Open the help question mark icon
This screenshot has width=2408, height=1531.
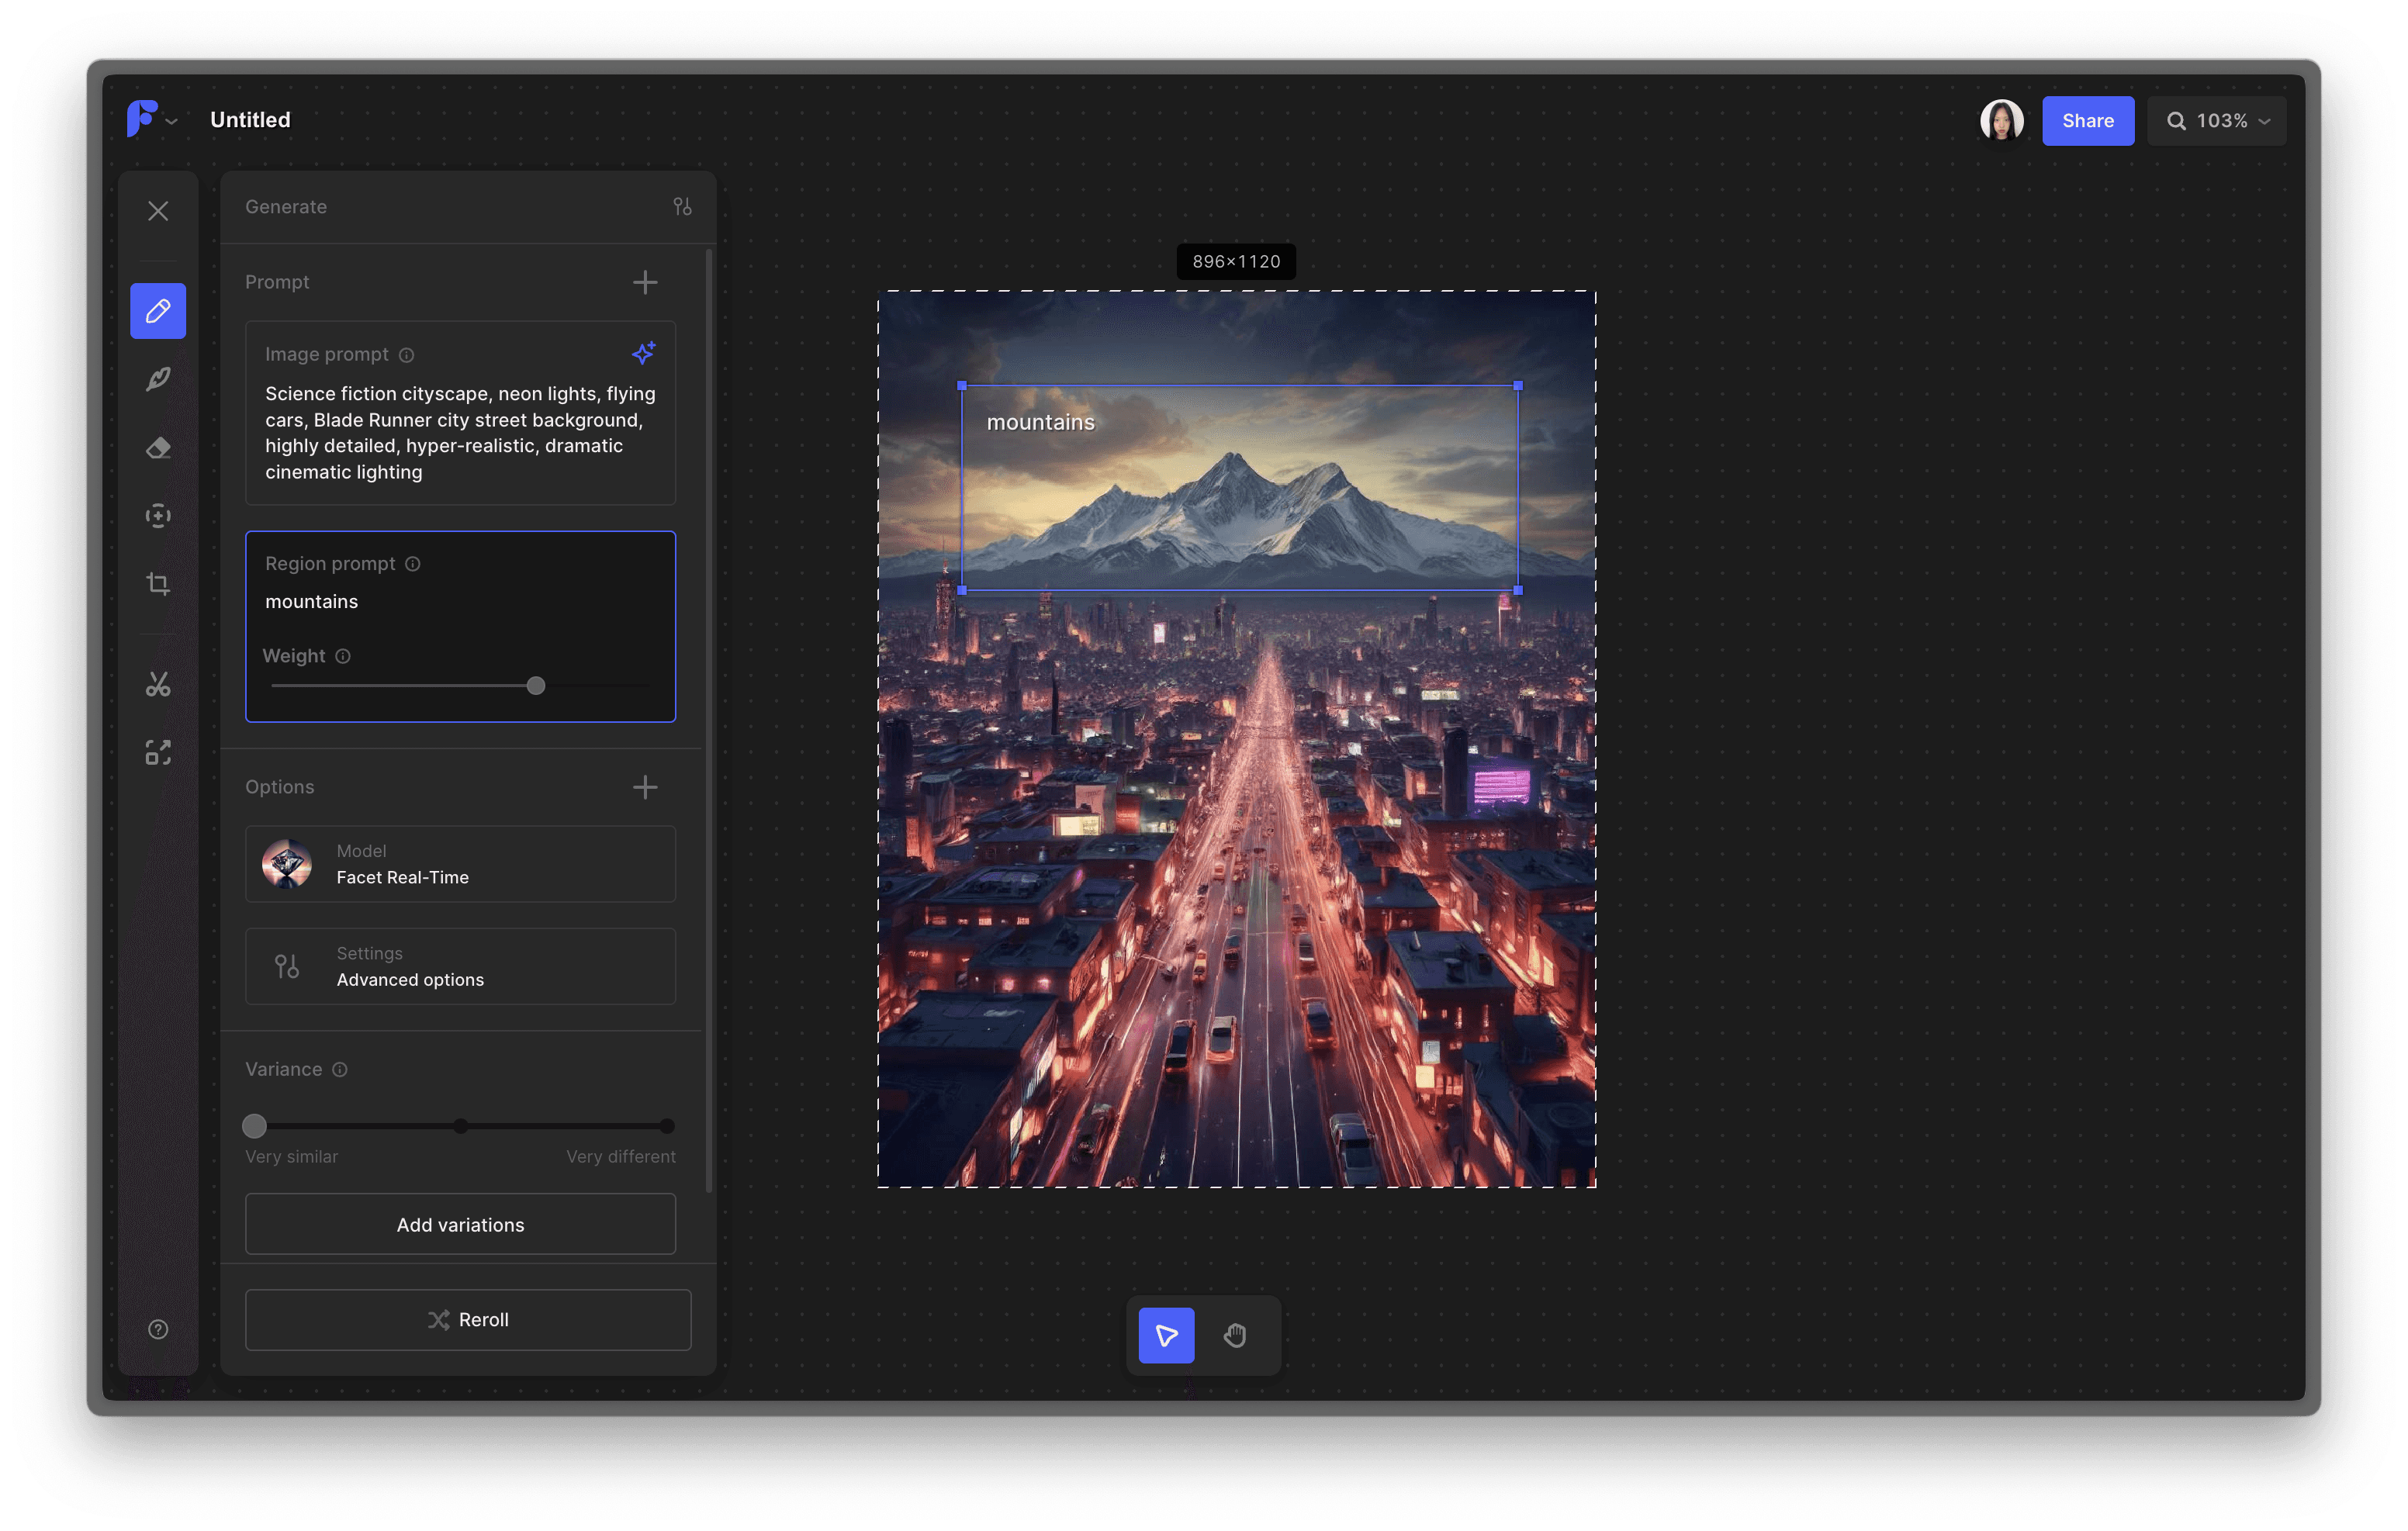(x=158, y=1329)
